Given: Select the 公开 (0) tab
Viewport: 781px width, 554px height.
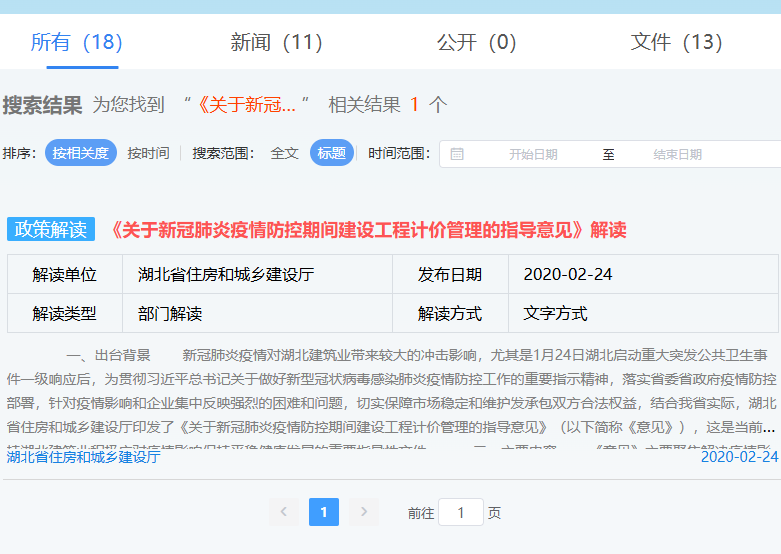Looking at the screenshot, I should point(476,42).
